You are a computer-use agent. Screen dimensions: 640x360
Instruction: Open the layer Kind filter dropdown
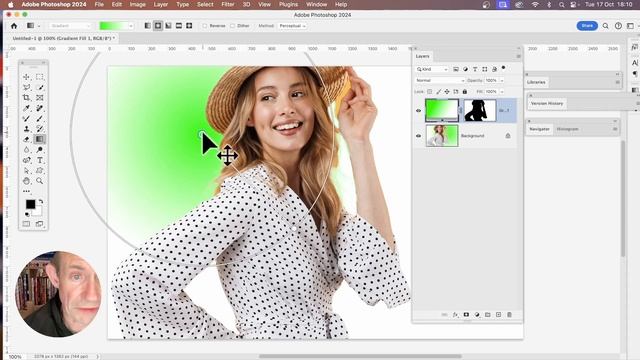[432, 69]
